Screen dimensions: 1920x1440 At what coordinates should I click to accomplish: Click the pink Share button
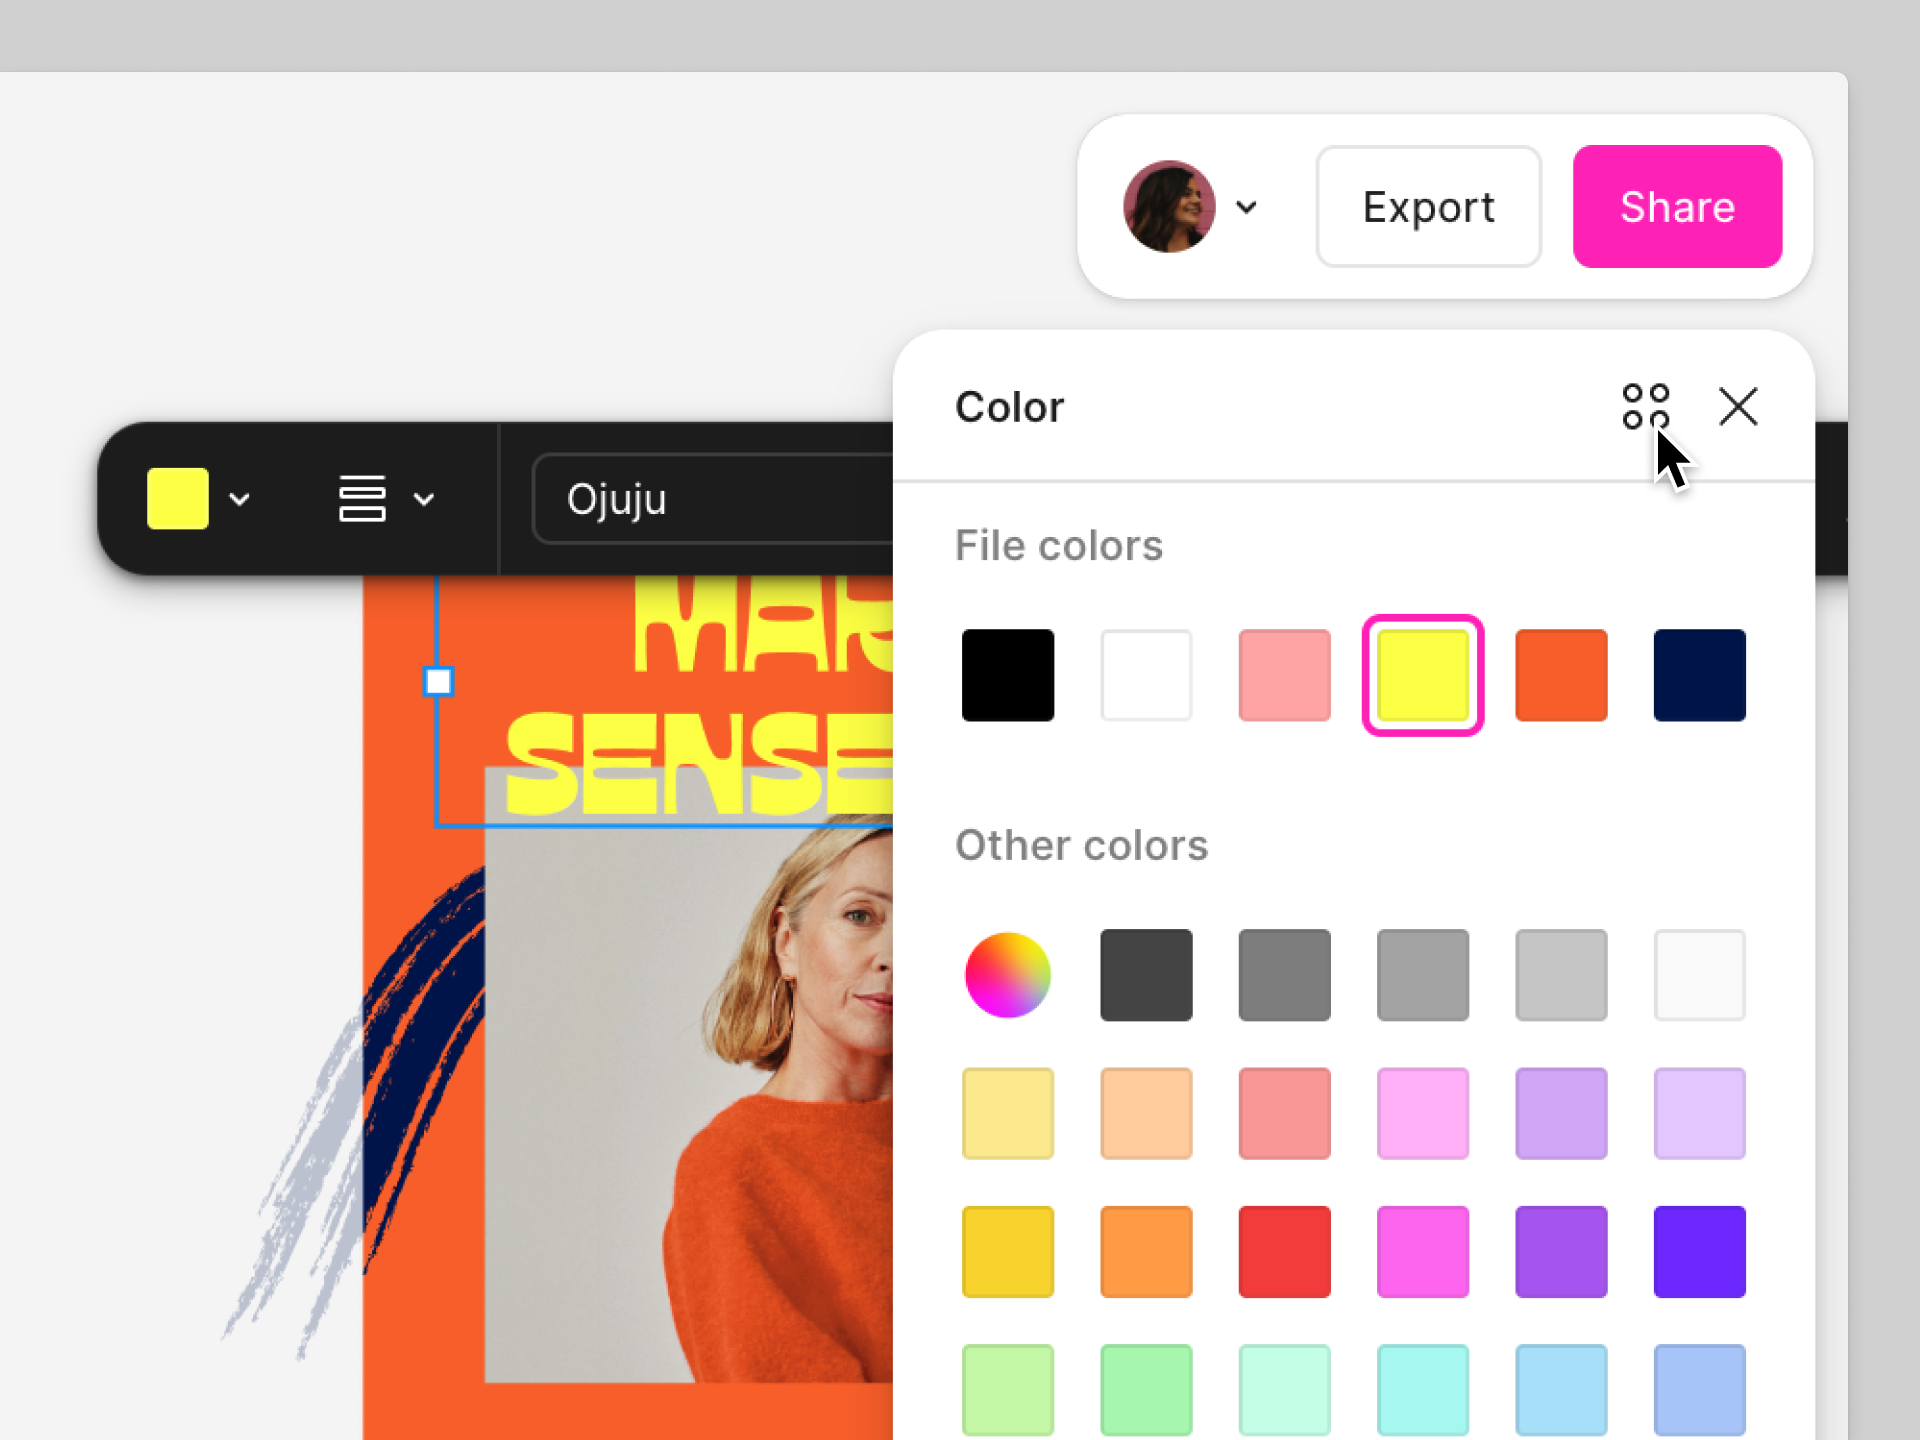1677,207
